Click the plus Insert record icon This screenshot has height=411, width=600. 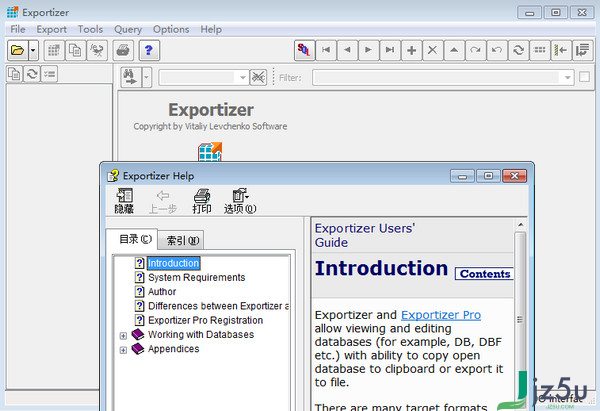pos(412,50)
